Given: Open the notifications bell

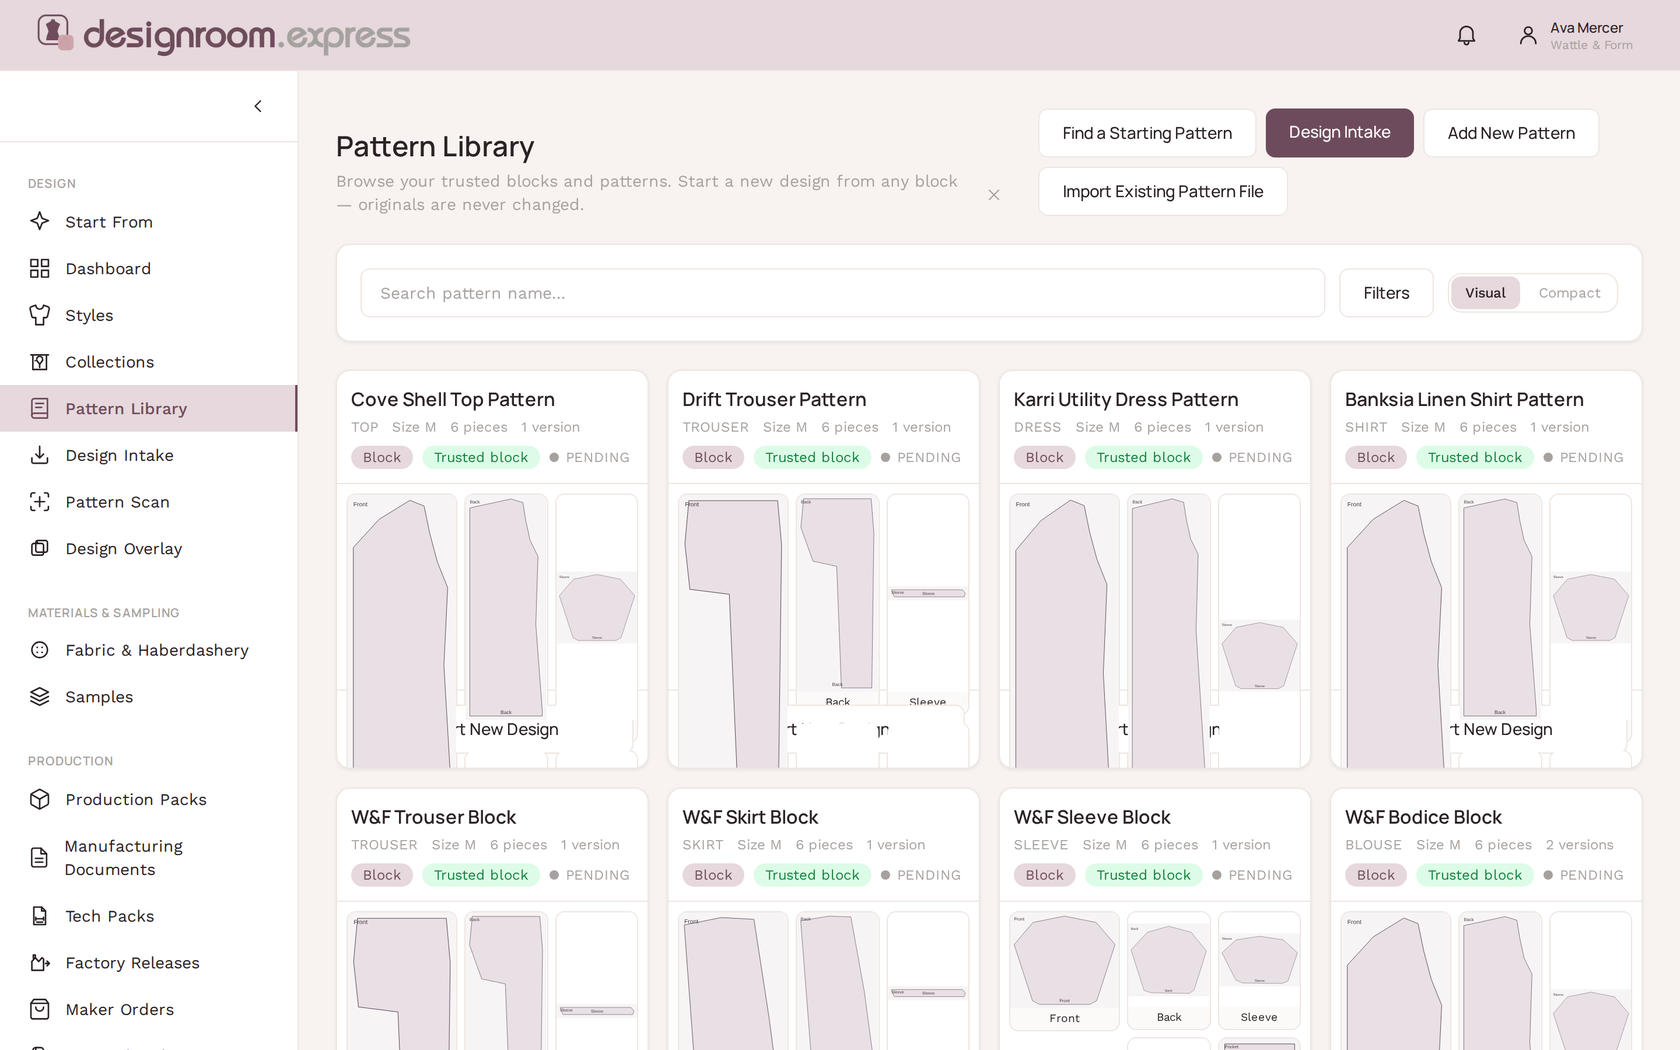Looking at the screenshot, I should coord(1466,36).
